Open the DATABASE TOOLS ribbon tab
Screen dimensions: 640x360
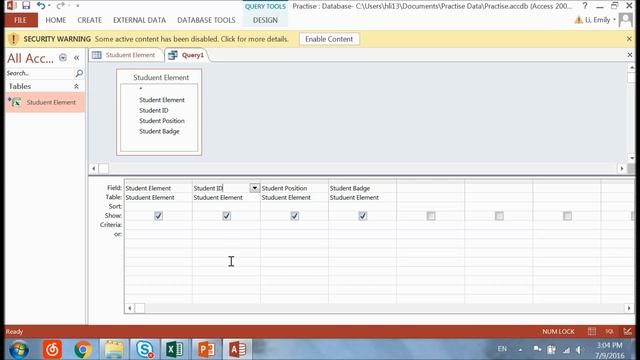(x=206, y=20)
